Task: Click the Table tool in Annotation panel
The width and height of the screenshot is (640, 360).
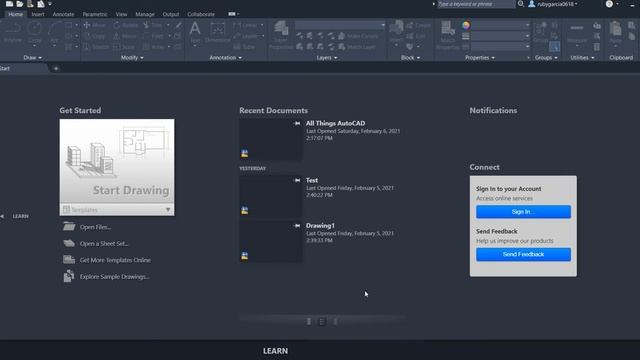Action: (244, 47)
